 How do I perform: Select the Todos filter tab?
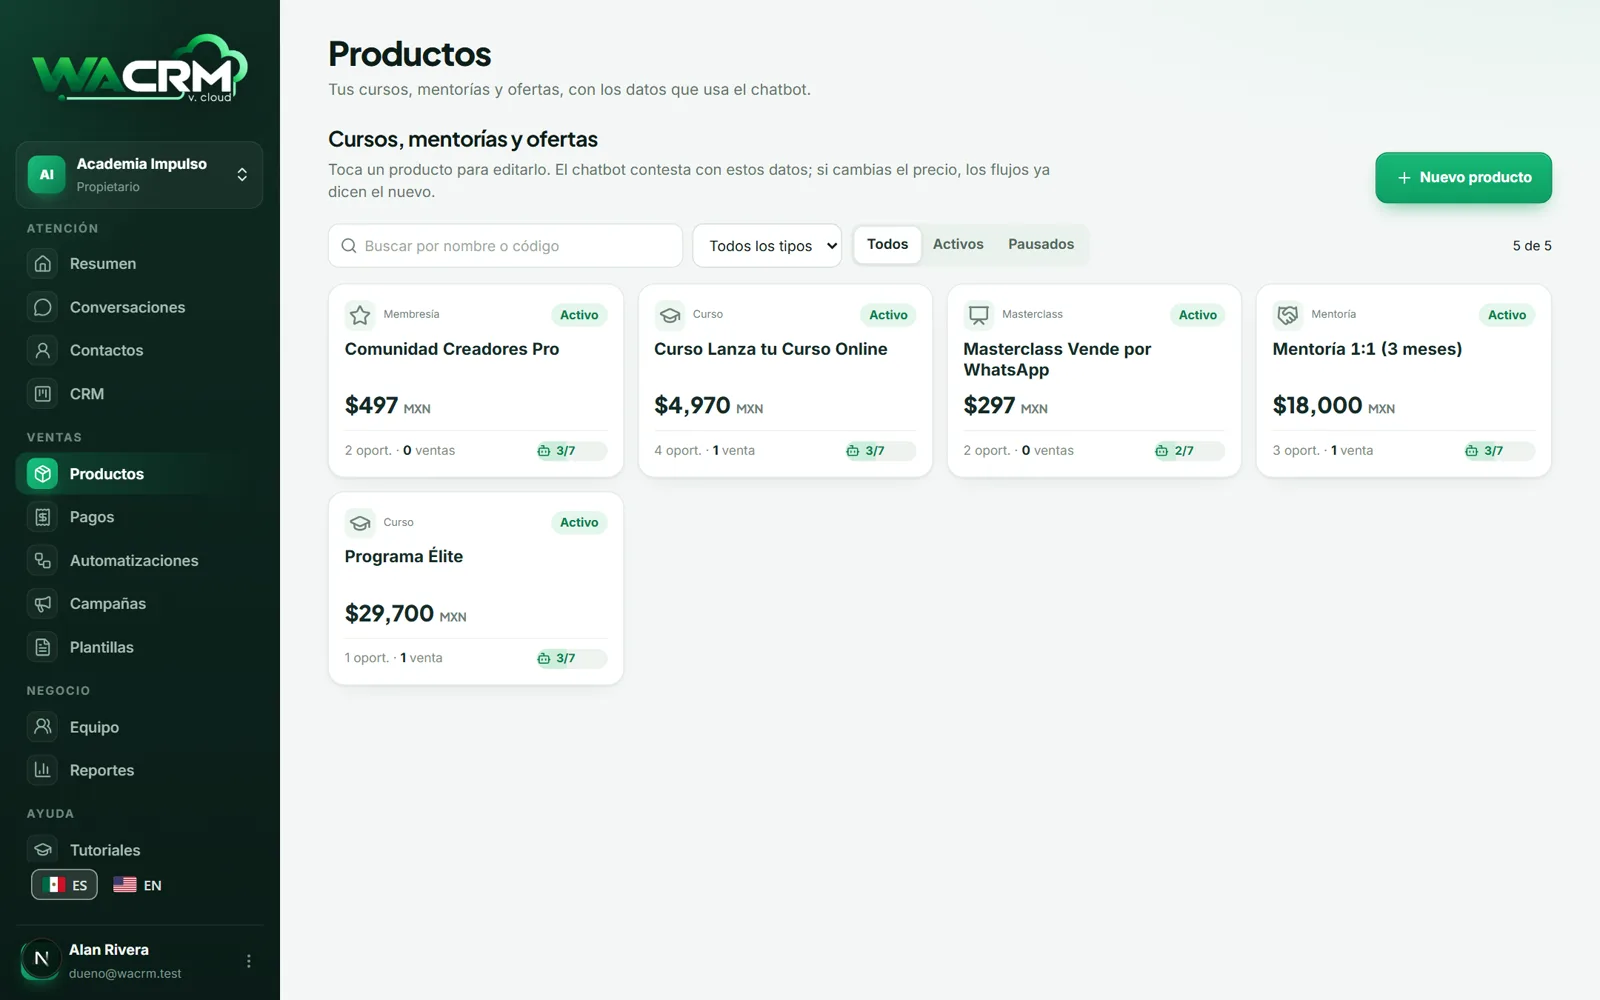point(887,245)
